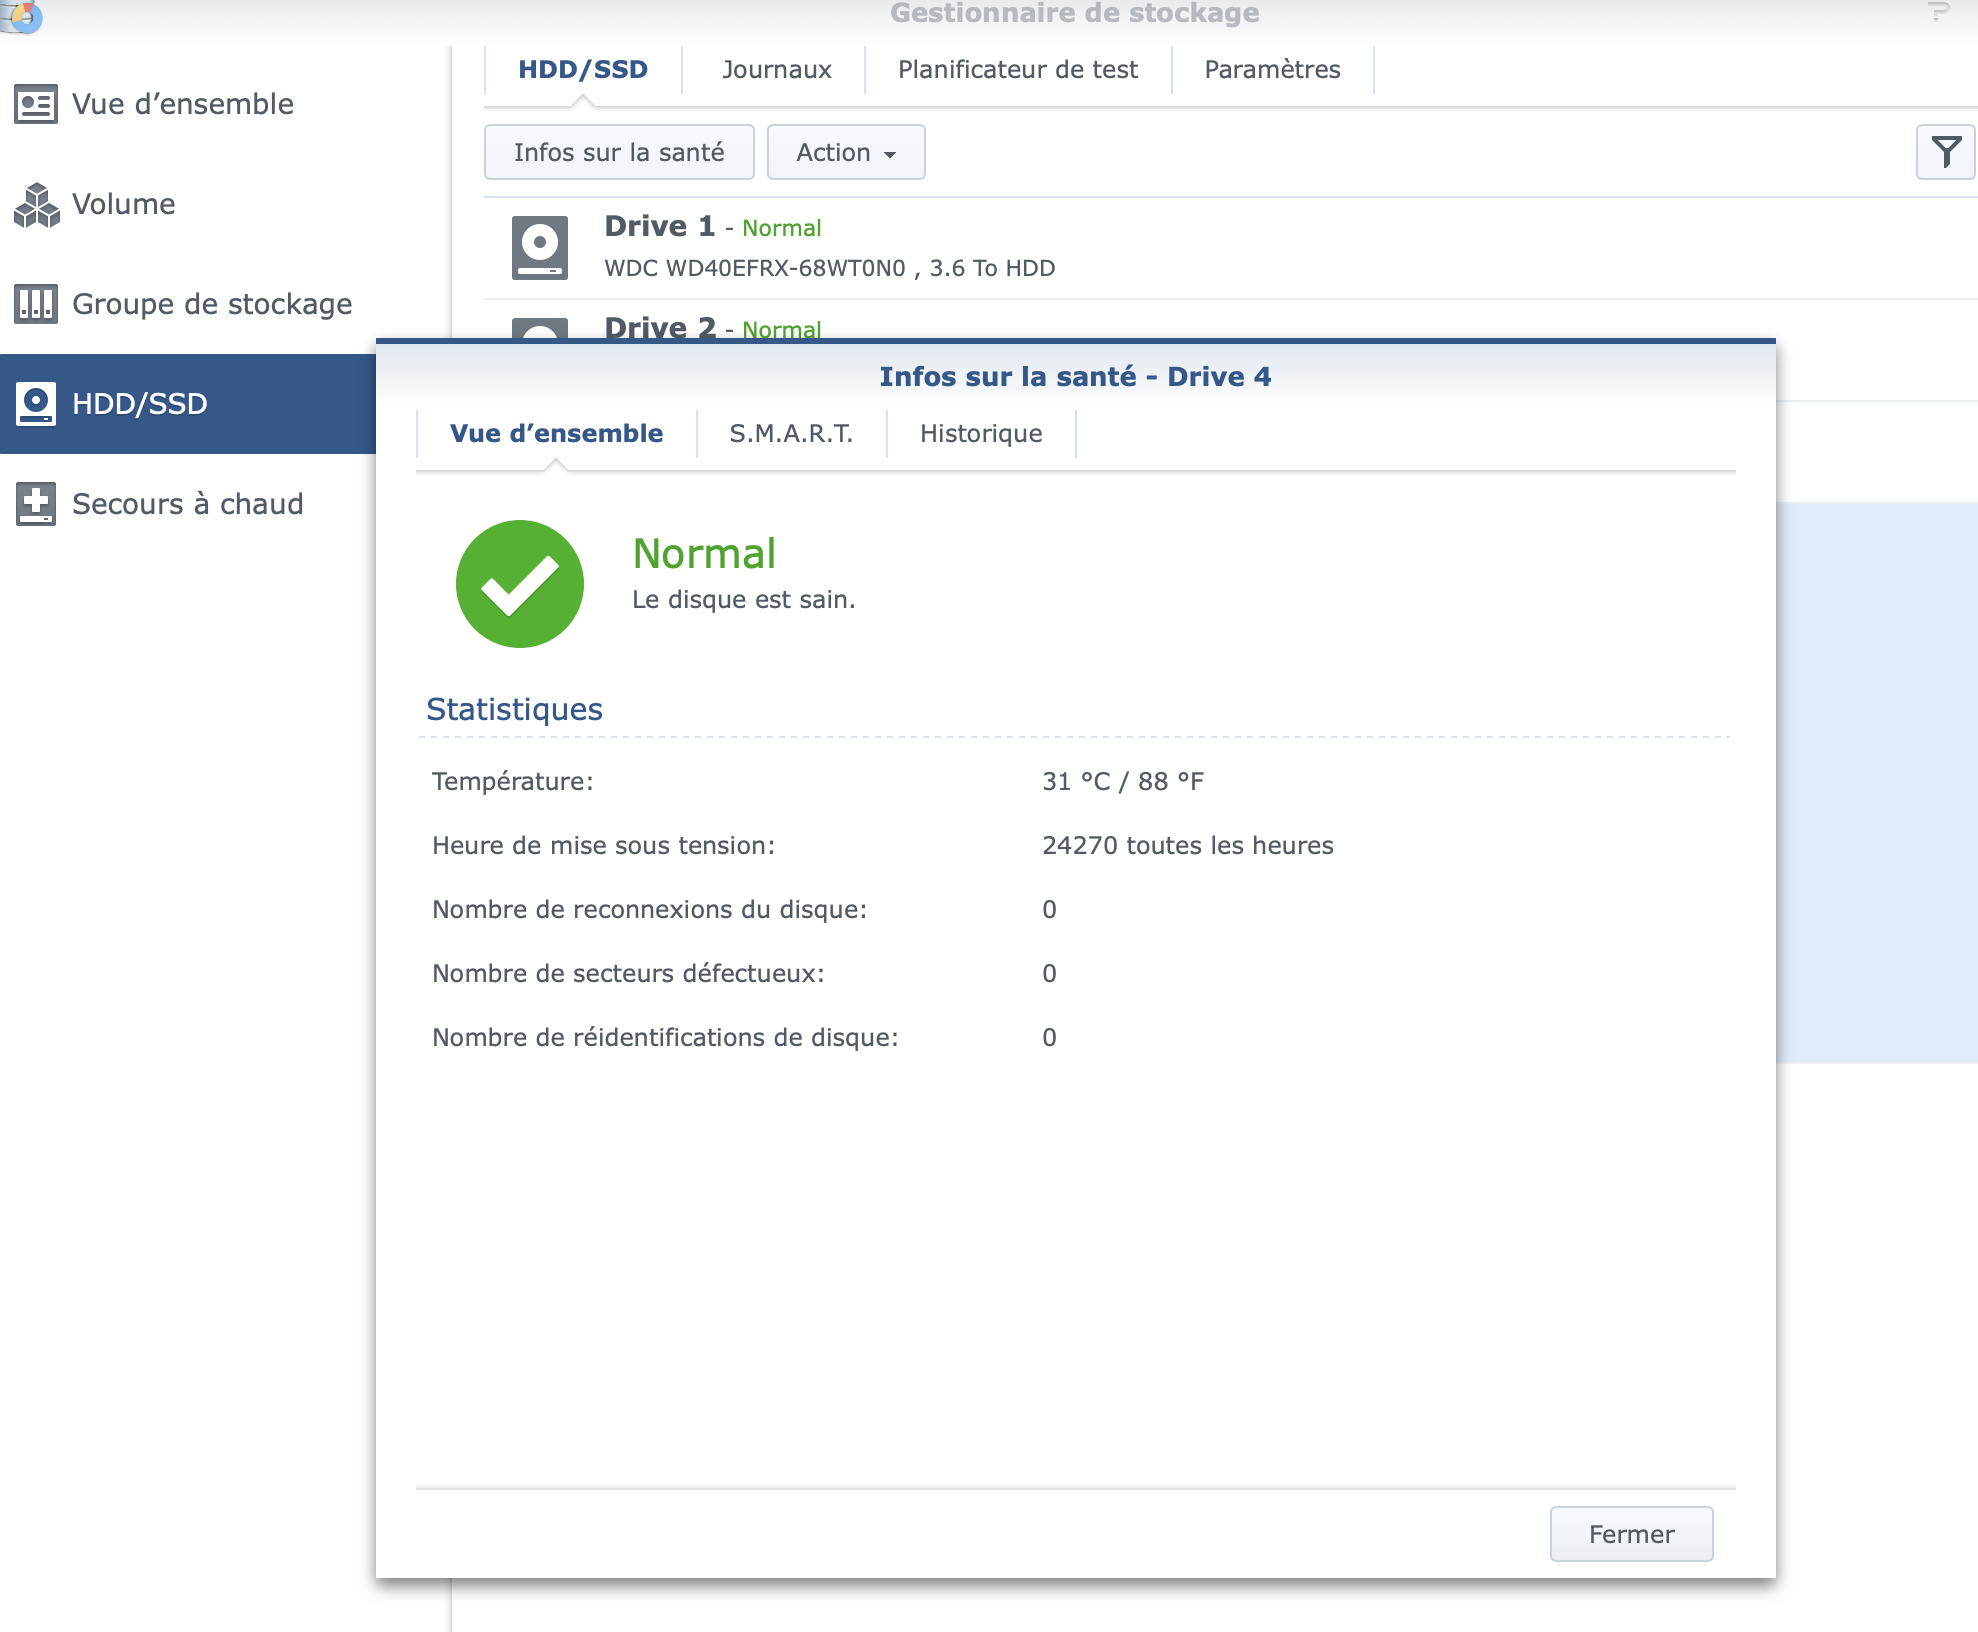
Task: Click the Volume cubes icon
Action: pos(37,205)
